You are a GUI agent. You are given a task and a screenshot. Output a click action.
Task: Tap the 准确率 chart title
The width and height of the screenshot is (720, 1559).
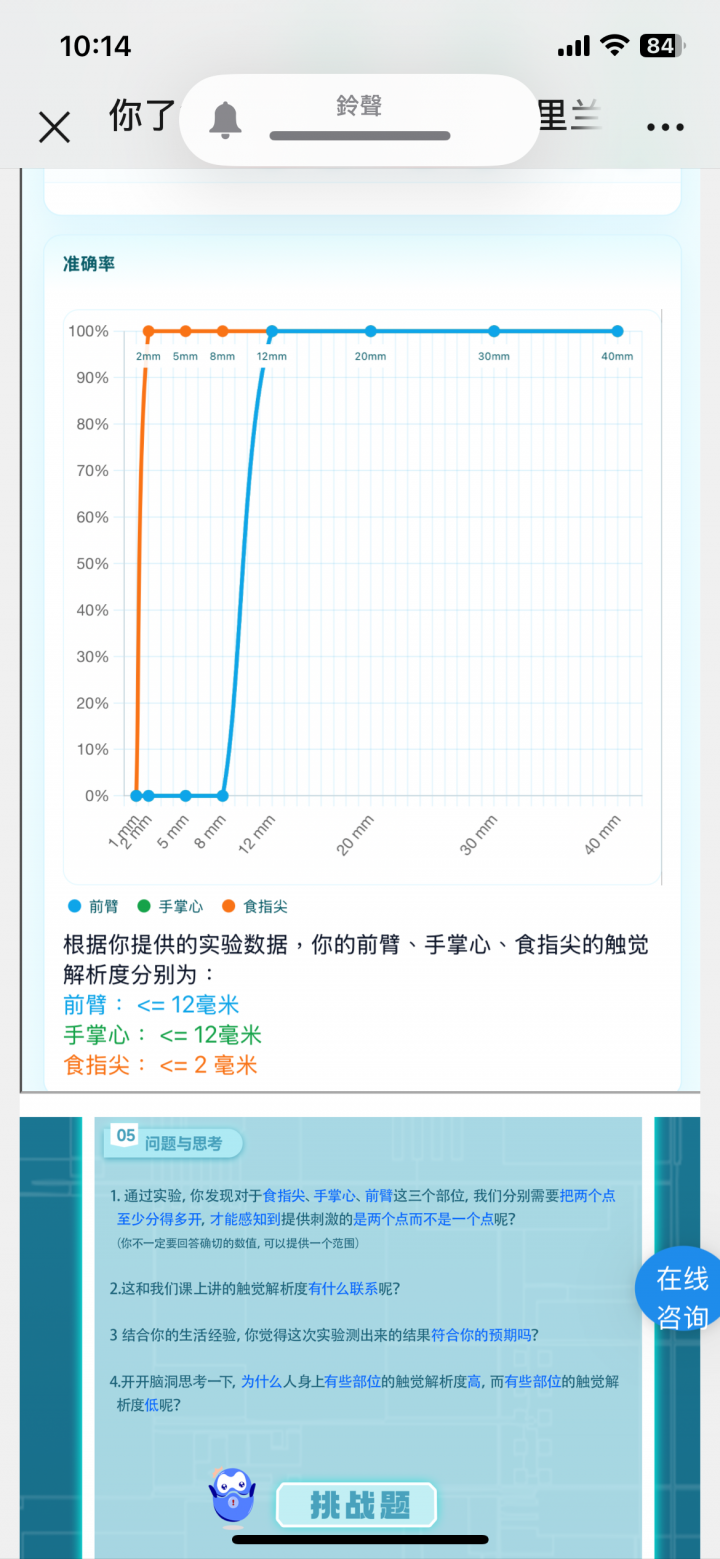89,264
